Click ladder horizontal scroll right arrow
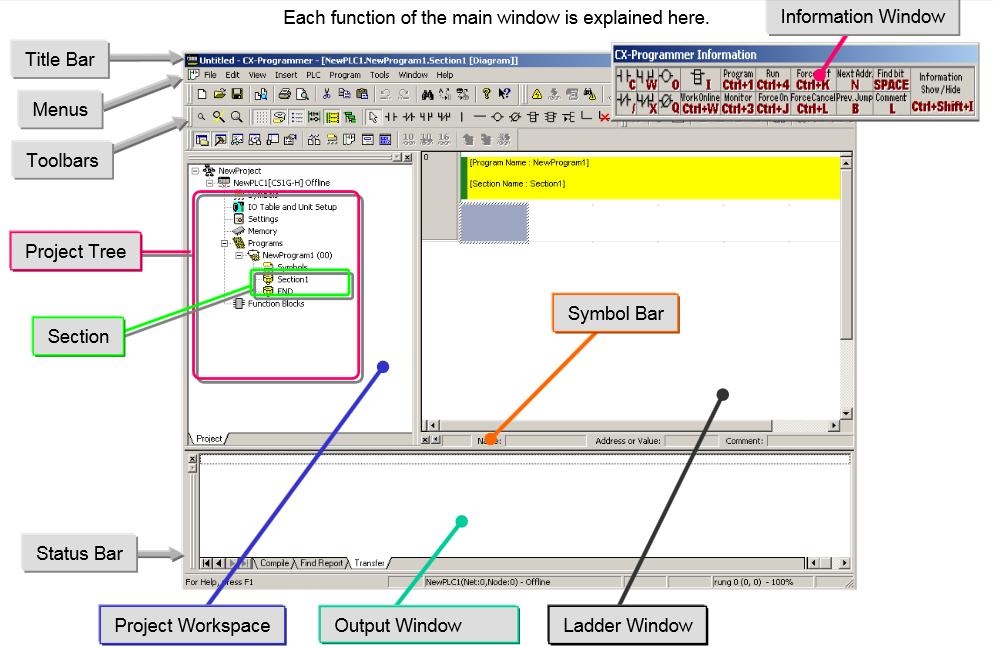Image resolution: width=993 pixels, height=648 pixels. 834,426
